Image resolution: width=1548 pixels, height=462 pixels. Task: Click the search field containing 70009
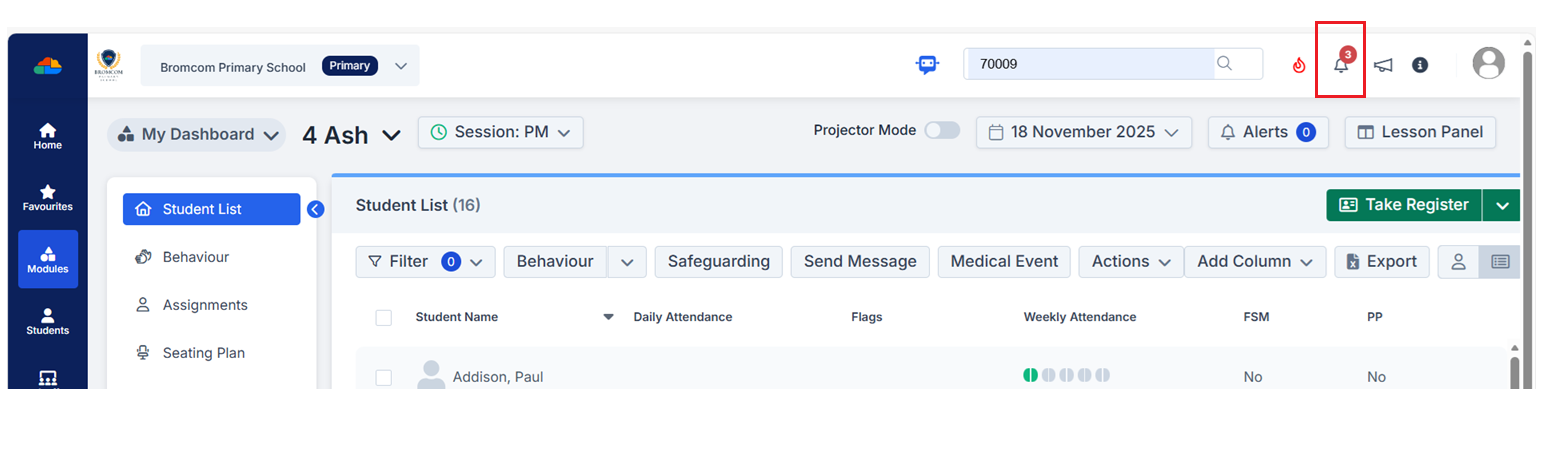coord(1090,65)
